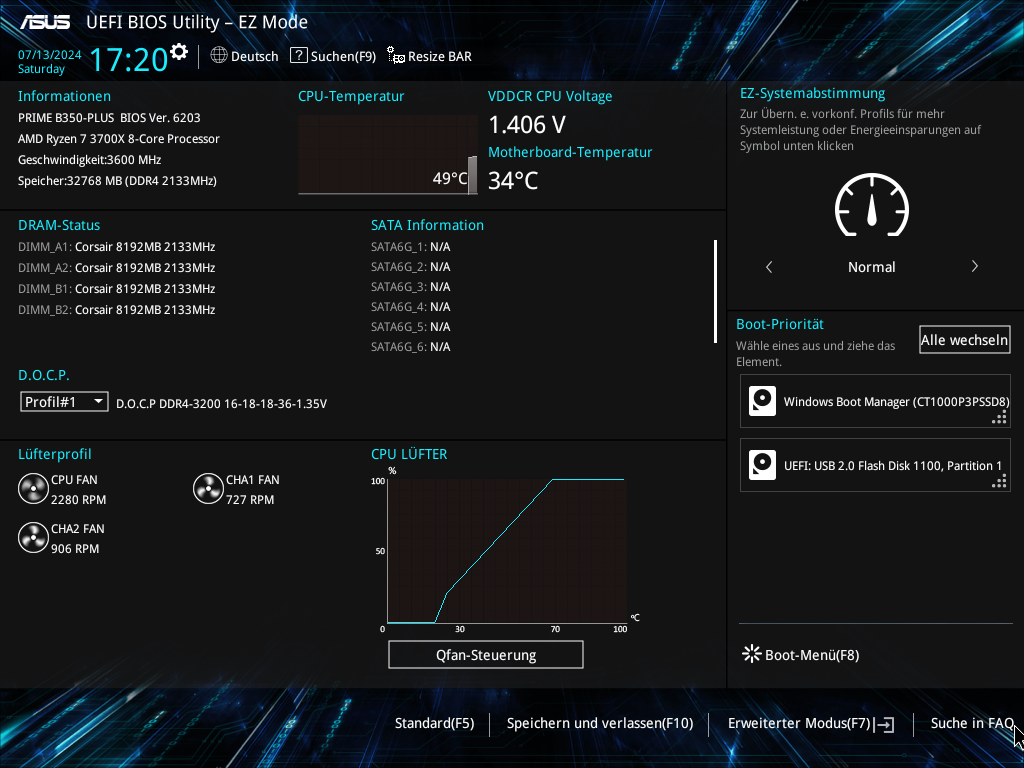Click the CHA1 FAN icon
The image size is (1024, 768).
click(208, 489)
